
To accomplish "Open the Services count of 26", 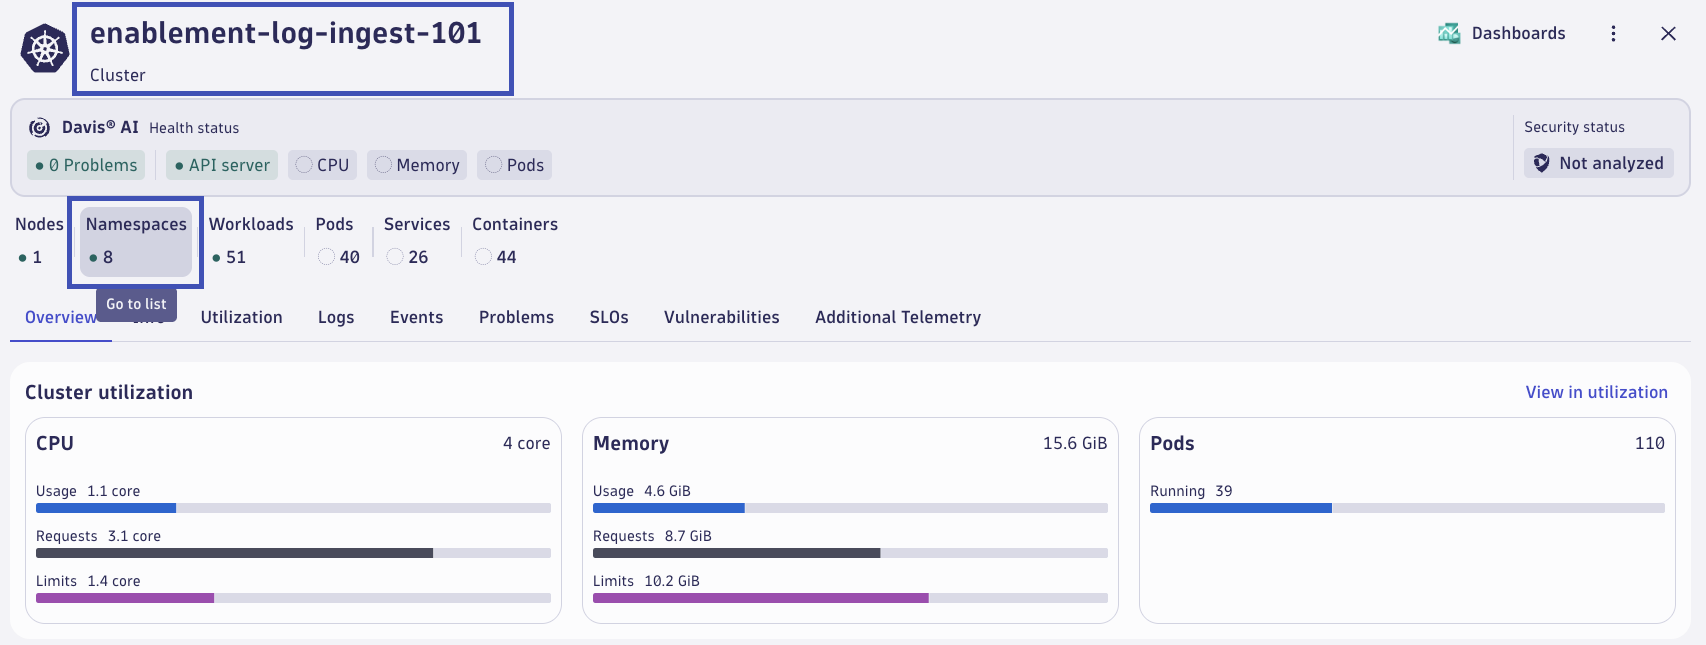I will [x=417, y=241].
